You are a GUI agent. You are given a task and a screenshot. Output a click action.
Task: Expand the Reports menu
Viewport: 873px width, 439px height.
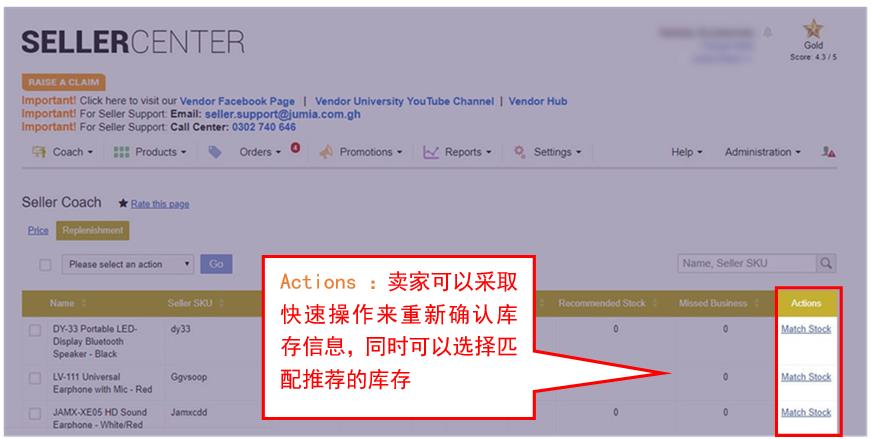pyautogui.click(x=468, y=152)
